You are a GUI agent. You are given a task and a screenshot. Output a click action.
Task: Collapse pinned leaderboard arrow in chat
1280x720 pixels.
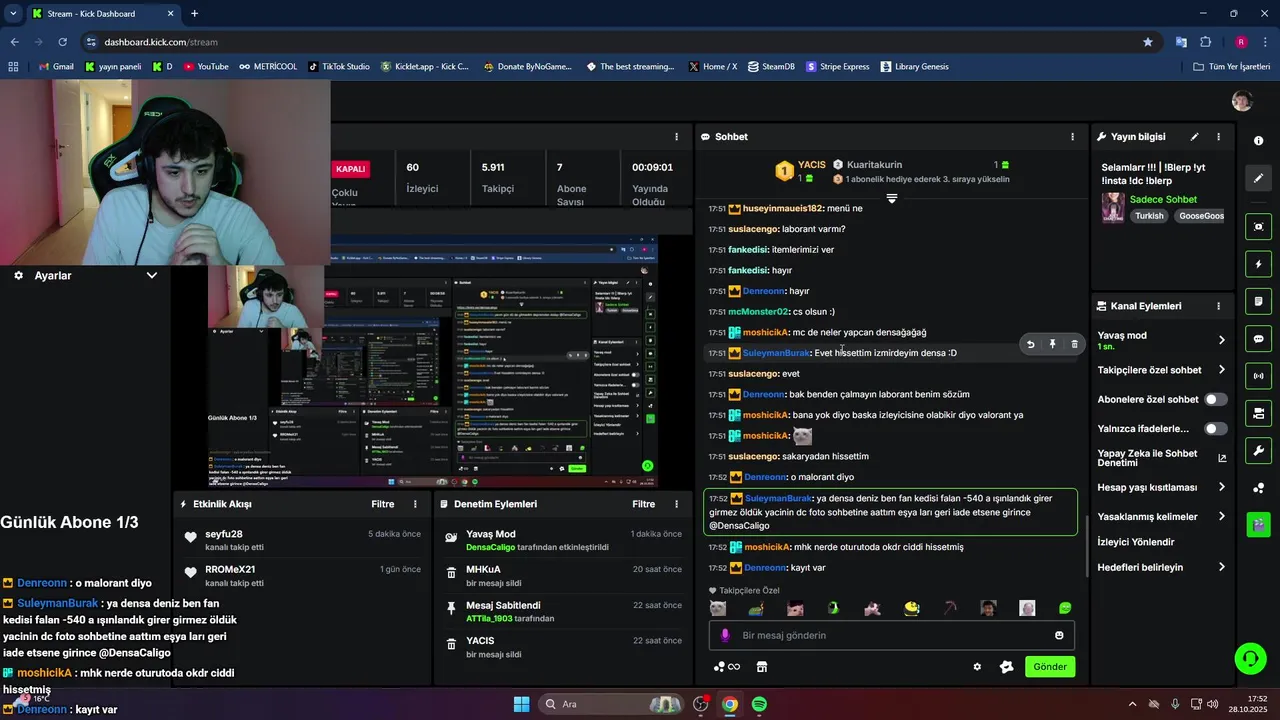(x=892, y=198)
